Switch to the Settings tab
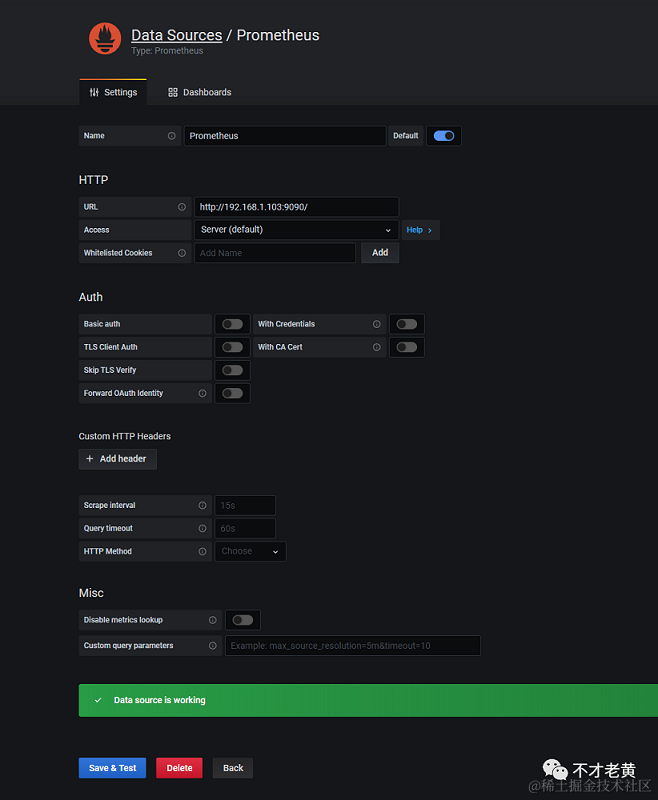The width and height of the screenshot is (658, 800). (x=113, y=92)
